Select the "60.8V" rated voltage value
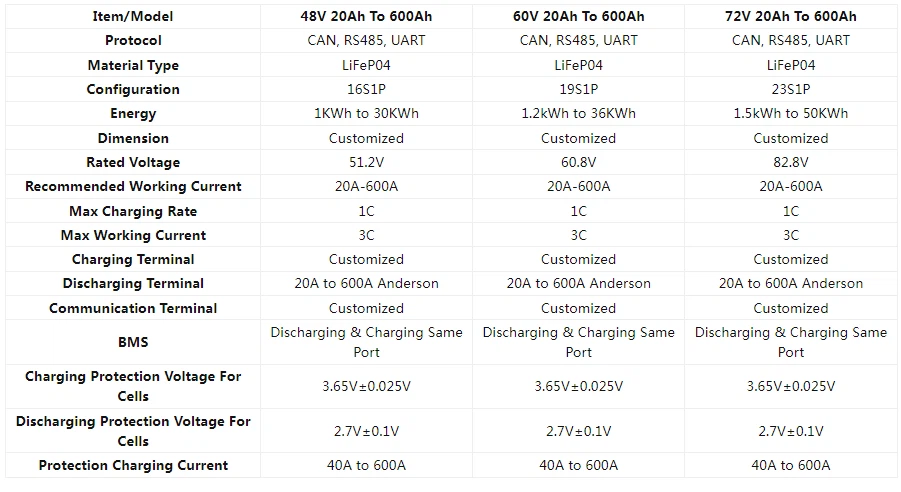 click(578, 162)
